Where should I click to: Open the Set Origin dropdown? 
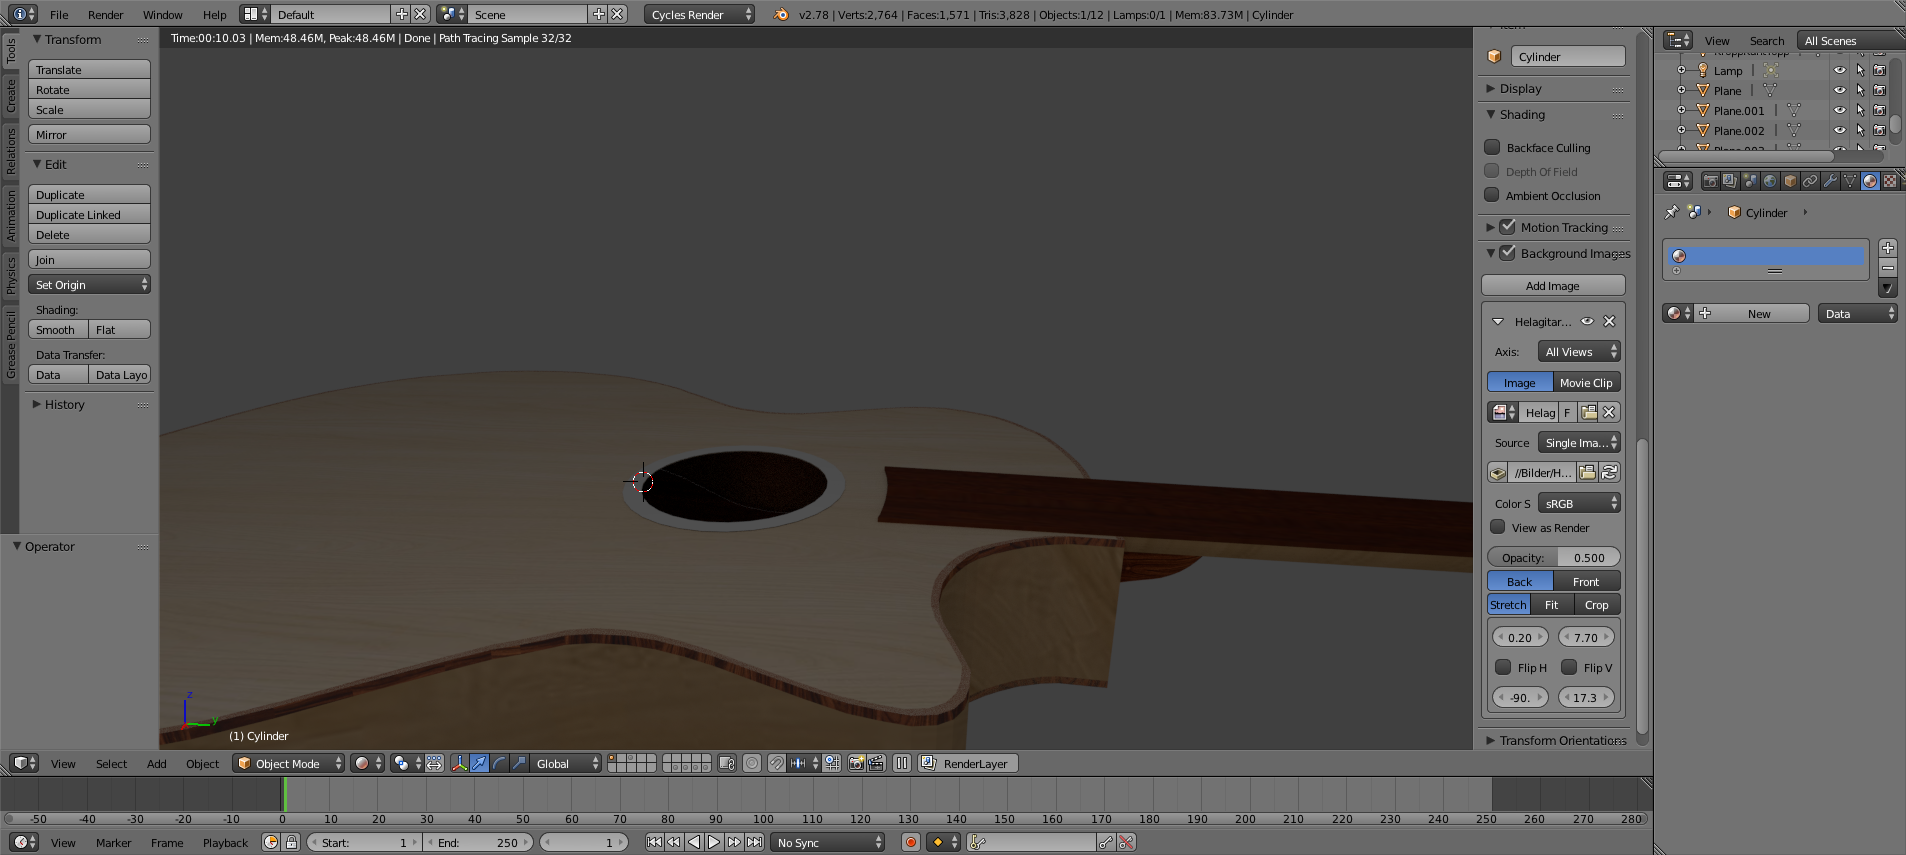pyautogui.click(x=89, y=284)
